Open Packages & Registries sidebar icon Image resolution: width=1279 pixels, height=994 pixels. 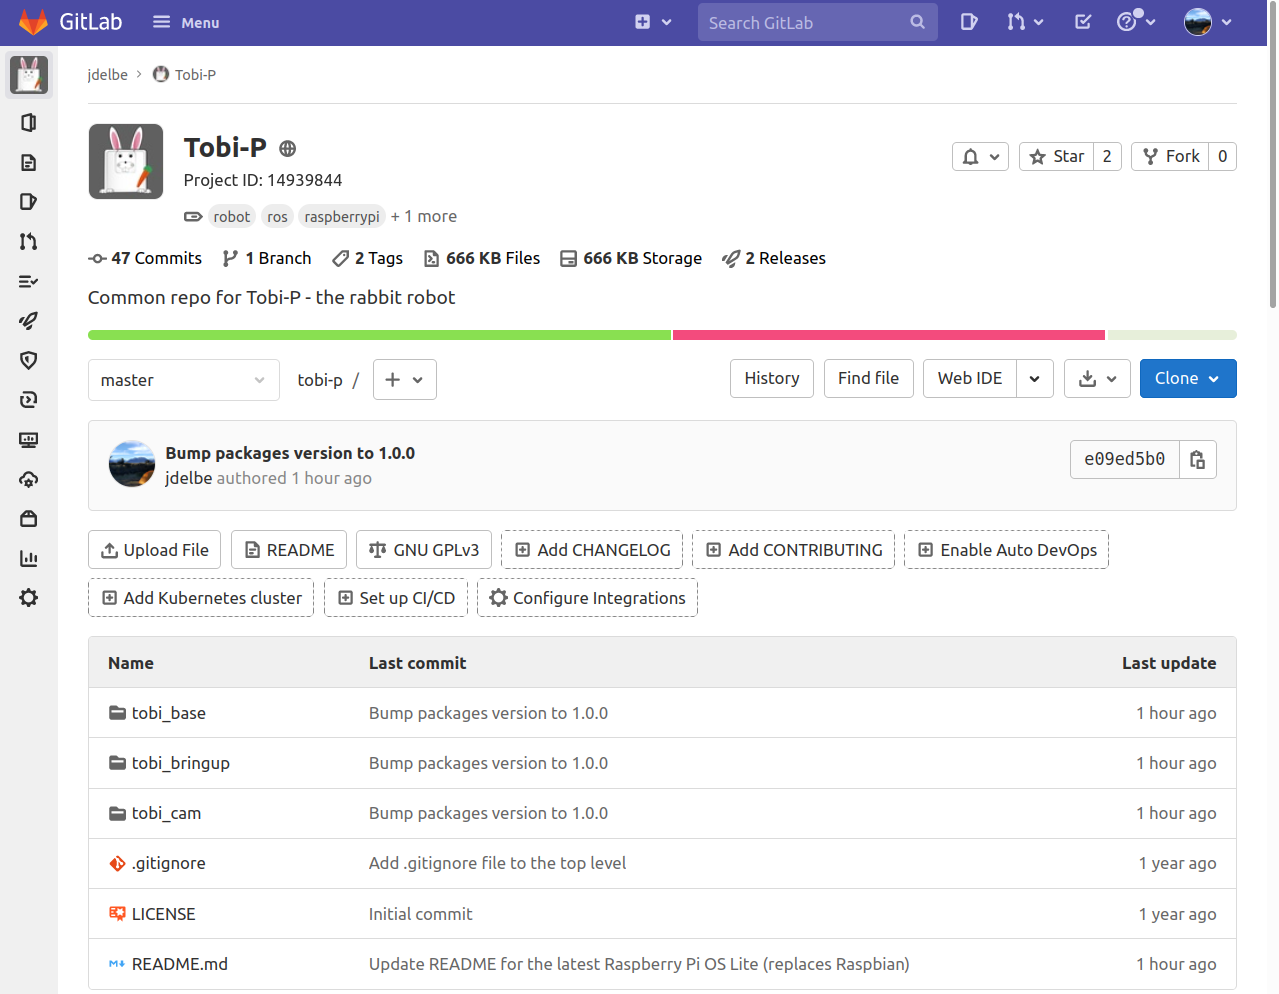click(29, 519)
